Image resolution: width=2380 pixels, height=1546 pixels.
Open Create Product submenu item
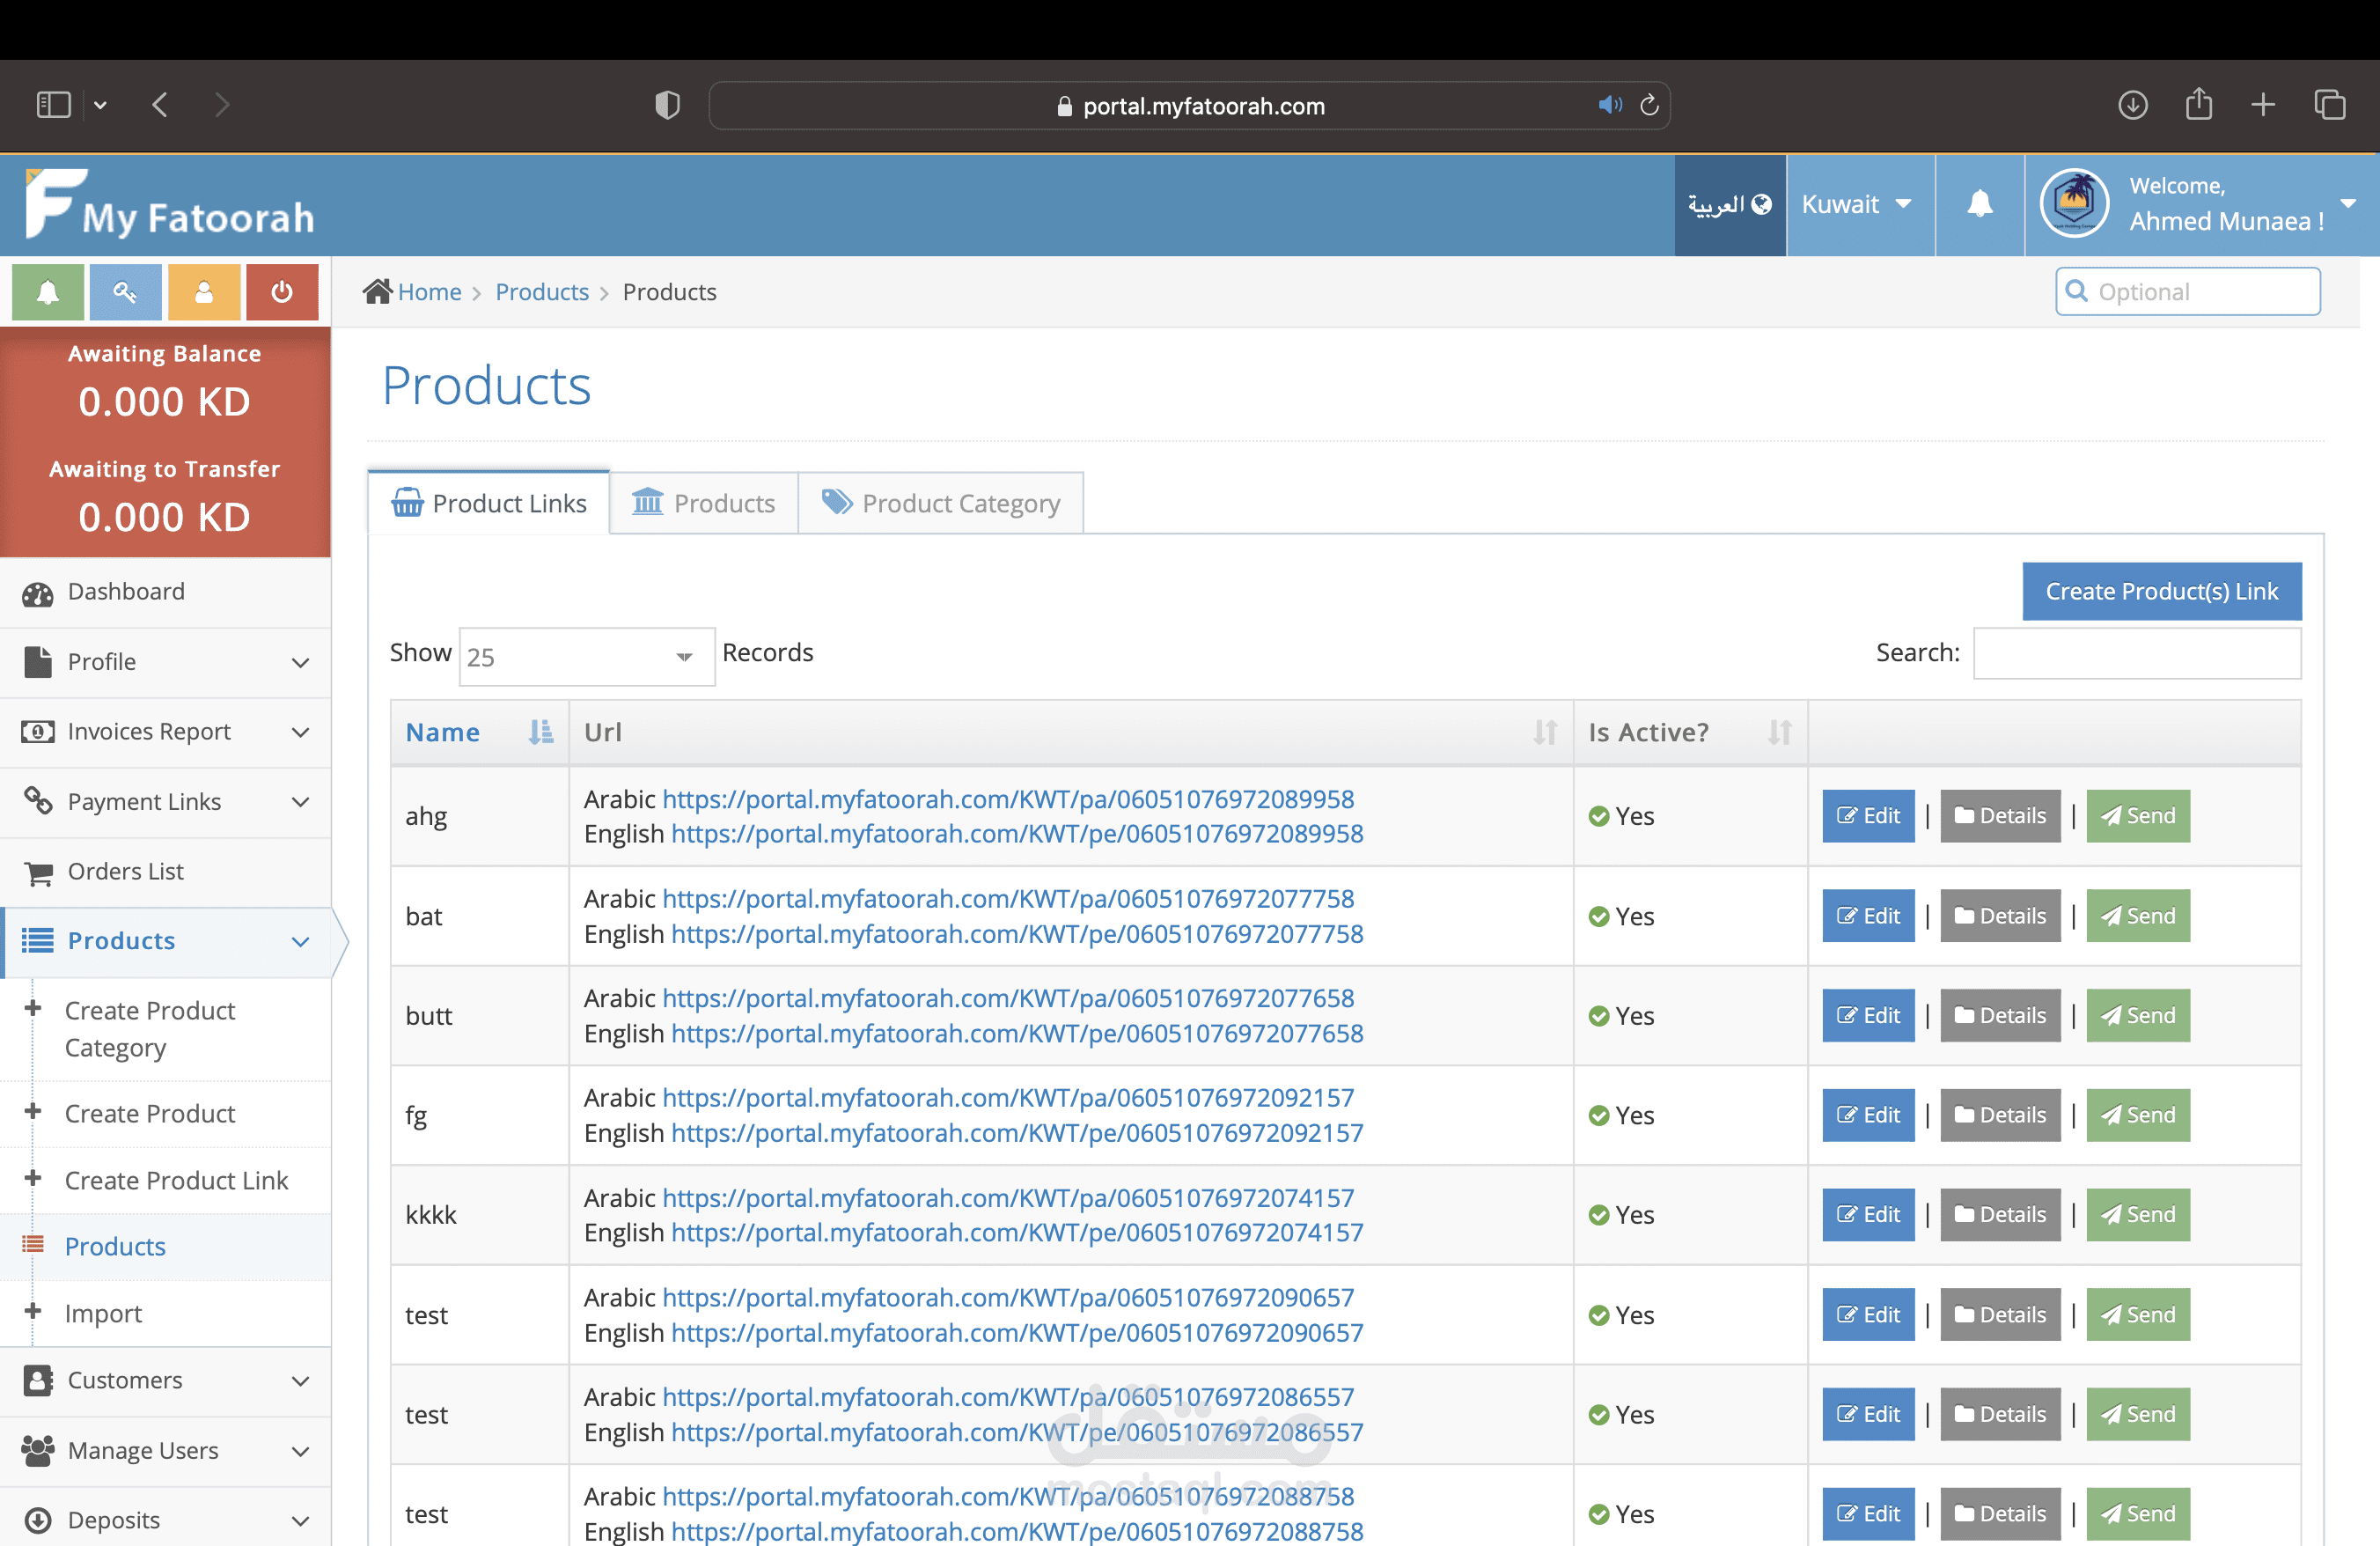pos(166,1114)
